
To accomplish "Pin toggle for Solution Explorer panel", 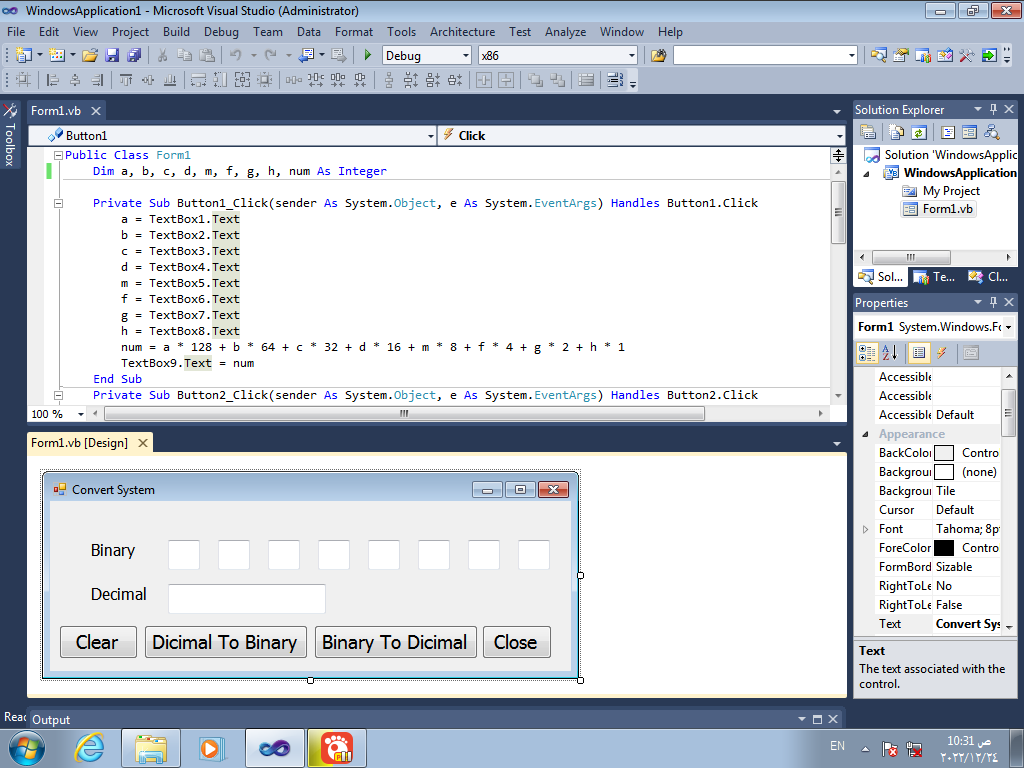I will click(x=993, y=109).
